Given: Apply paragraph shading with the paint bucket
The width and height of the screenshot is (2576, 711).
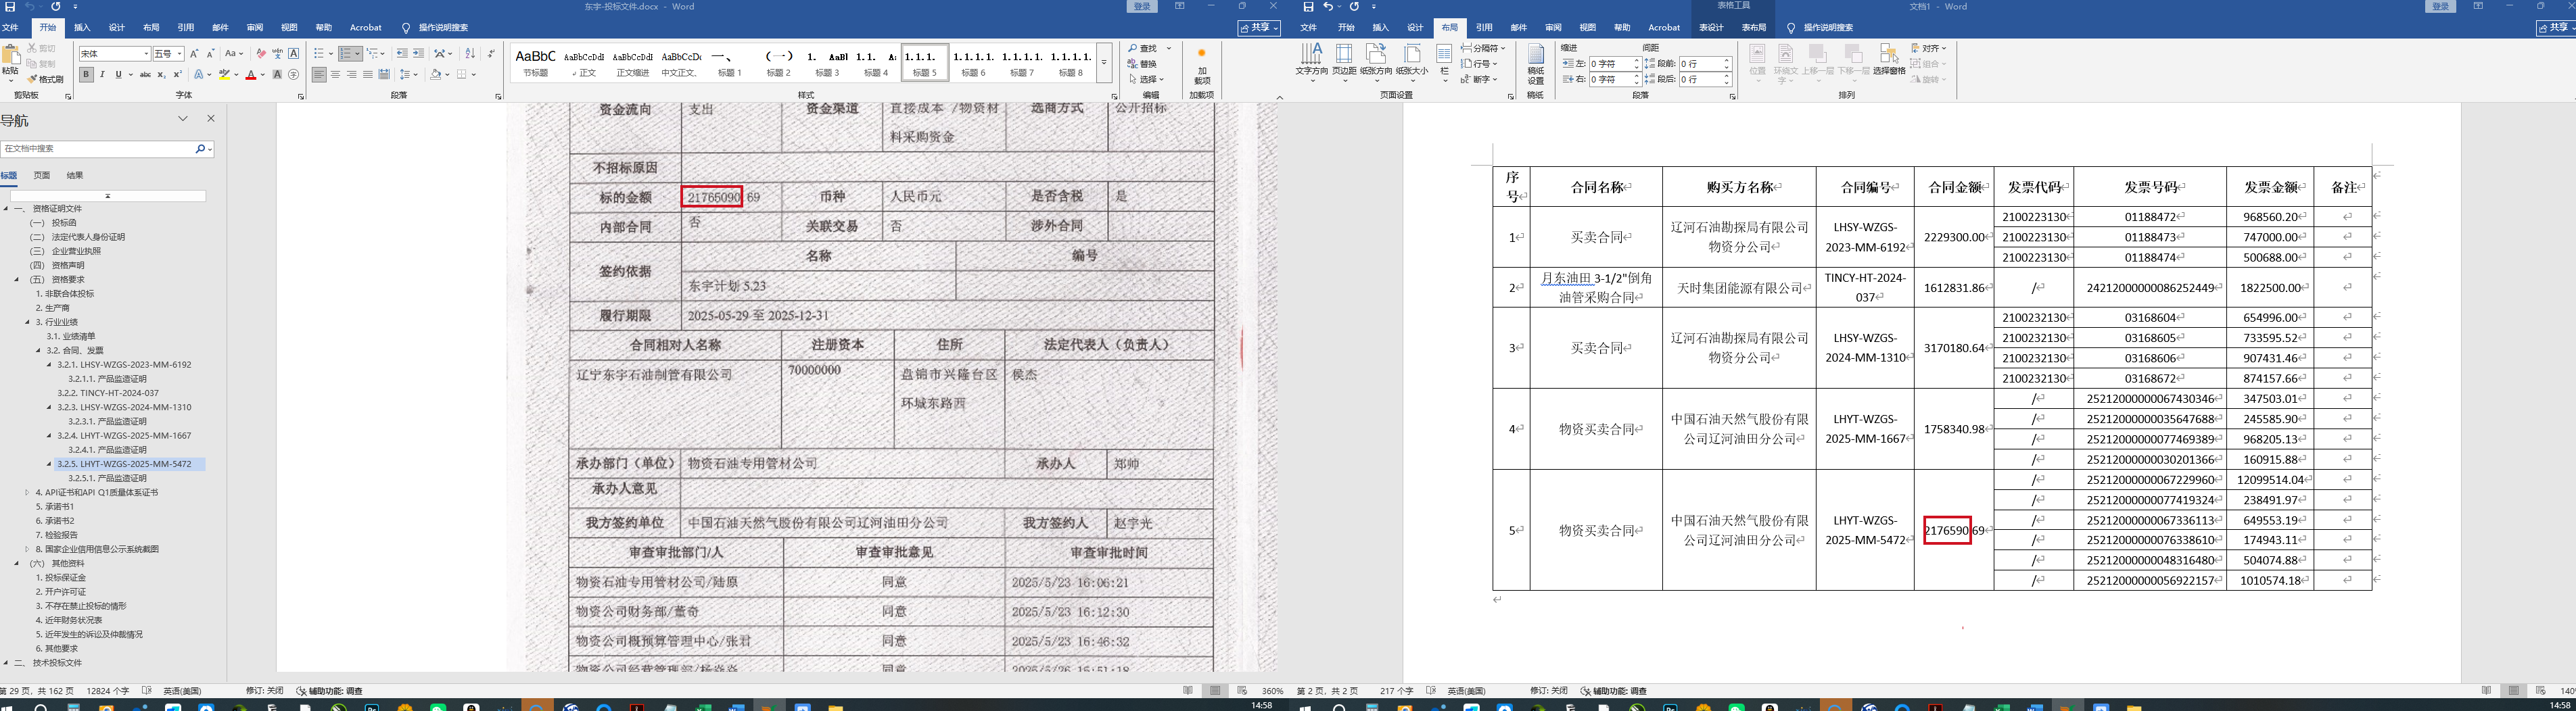Looking at the screenshot, I should [x=436, y=75].
